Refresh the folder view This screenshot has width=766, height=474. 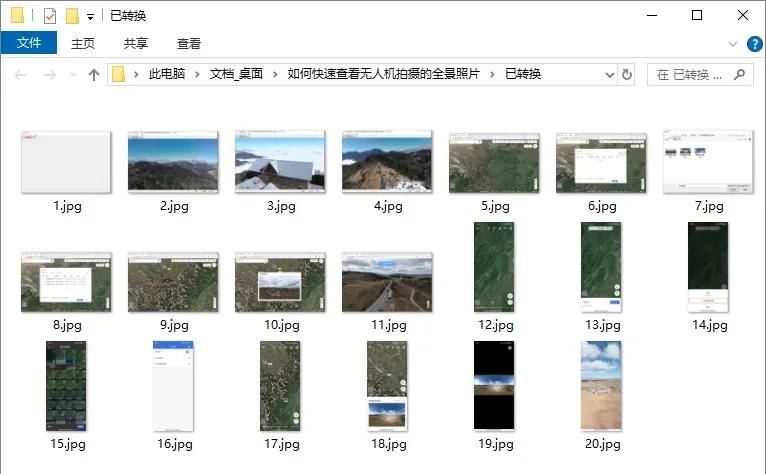pos(627,75)
